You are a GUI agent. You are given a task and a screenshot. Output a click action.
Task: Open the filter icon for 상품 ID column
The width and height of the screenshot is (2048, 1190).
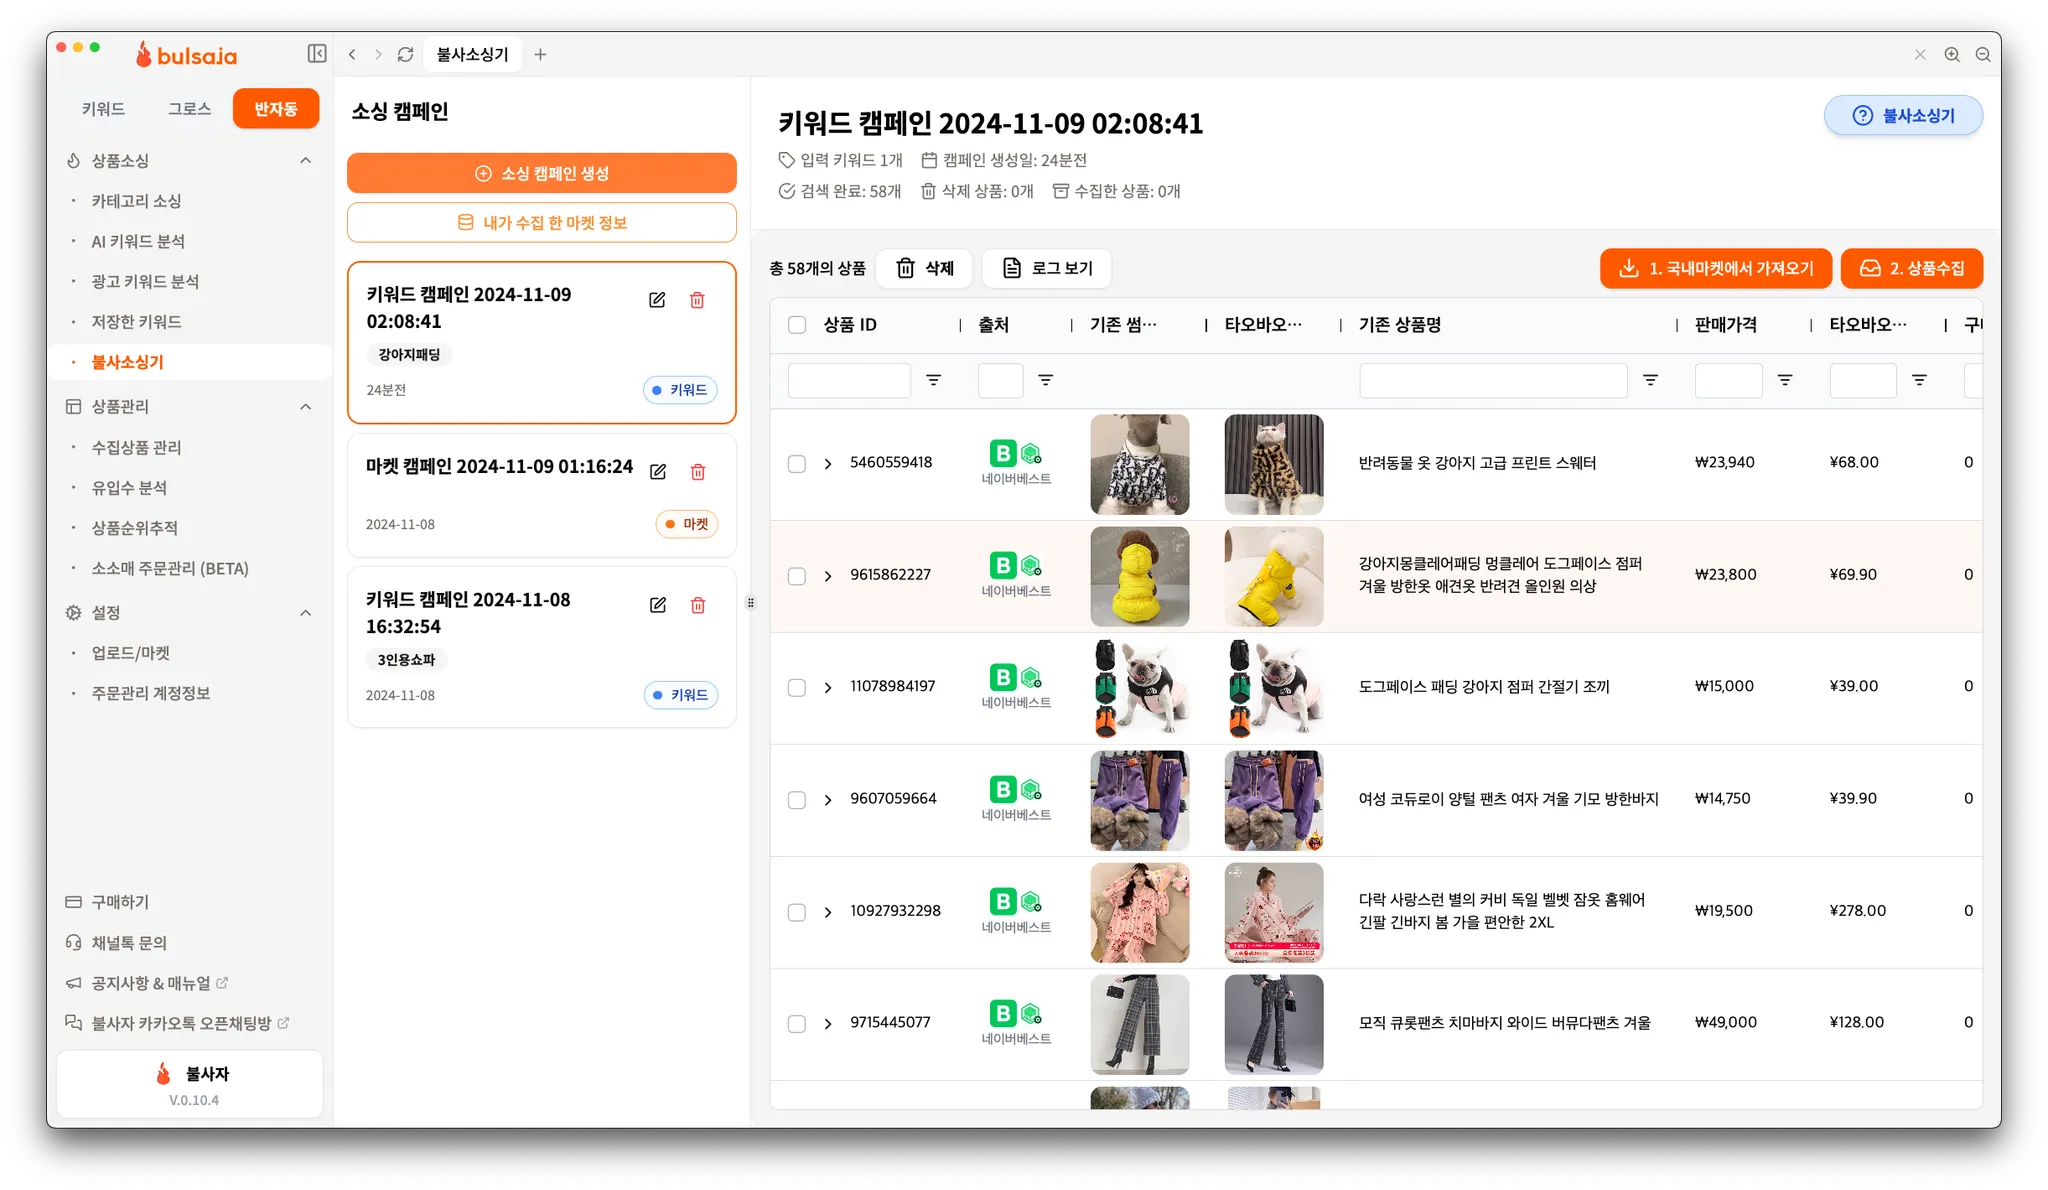click(x=933, y=380)
